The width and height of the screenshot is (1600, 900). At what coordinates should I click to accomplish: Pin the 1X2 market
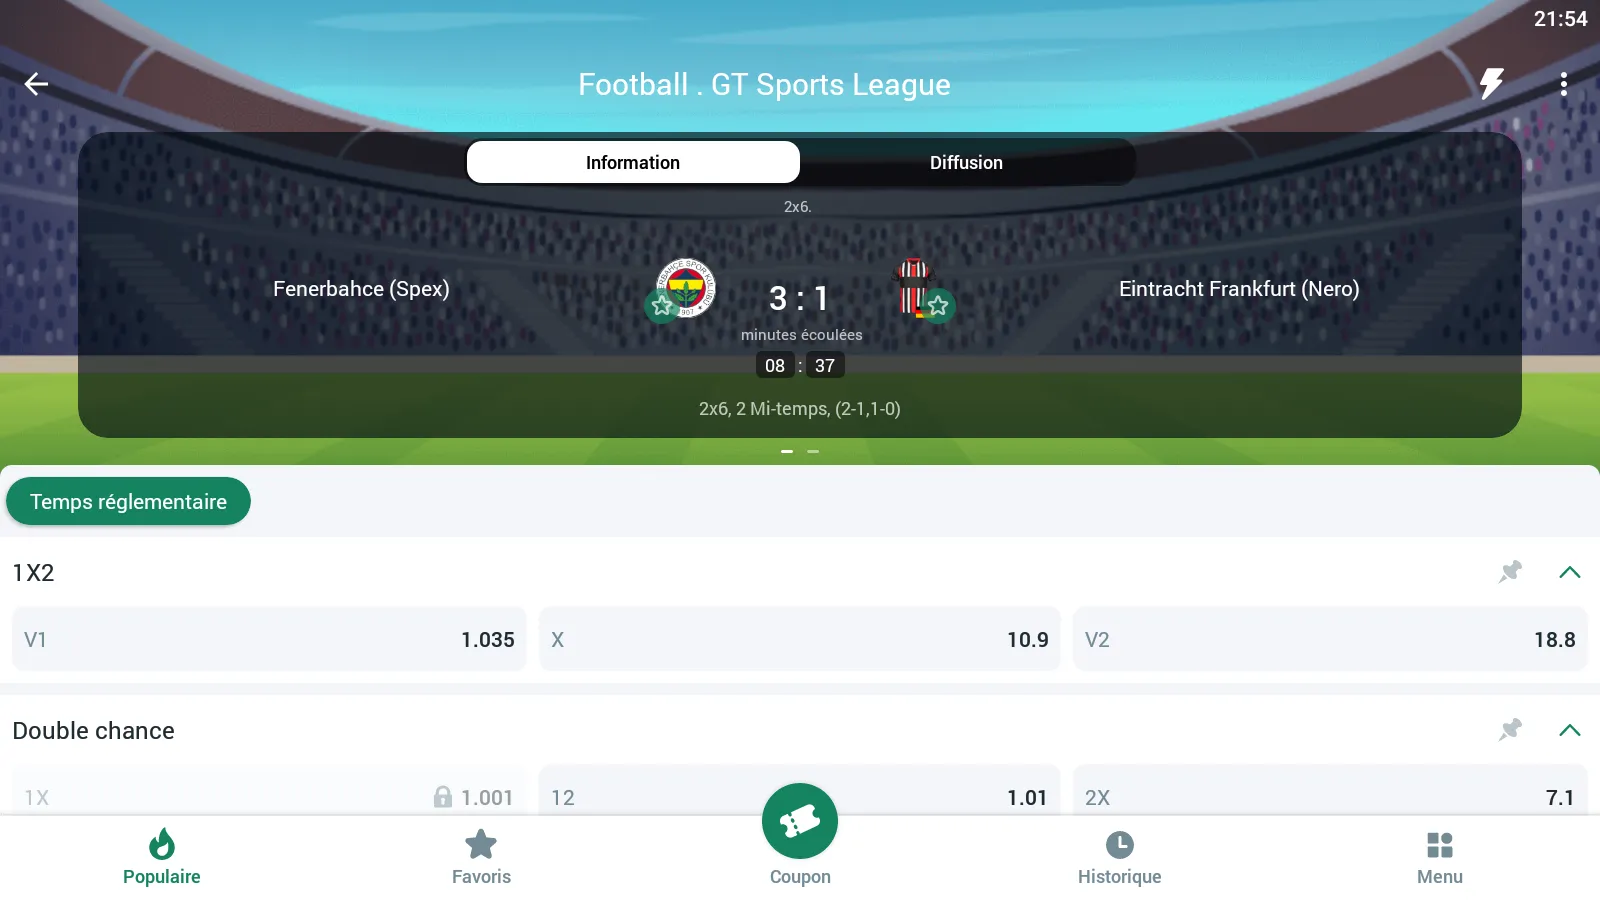(x=1510, y=572)
